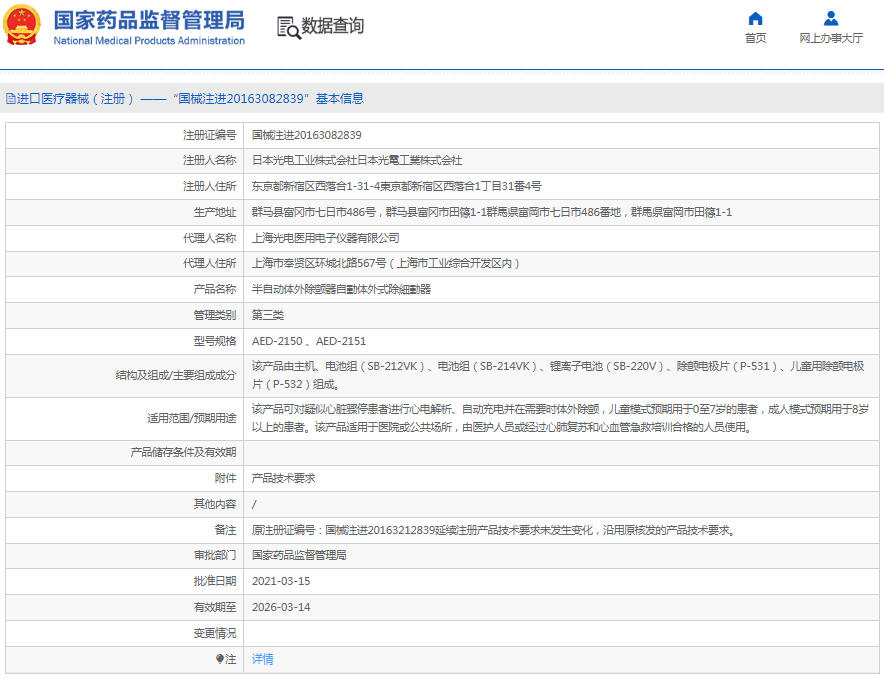This screenshot has height=679, width=884.
Task: Click 国家药品监督管理局 in 审批部门 row
Action: pos(298,555)
